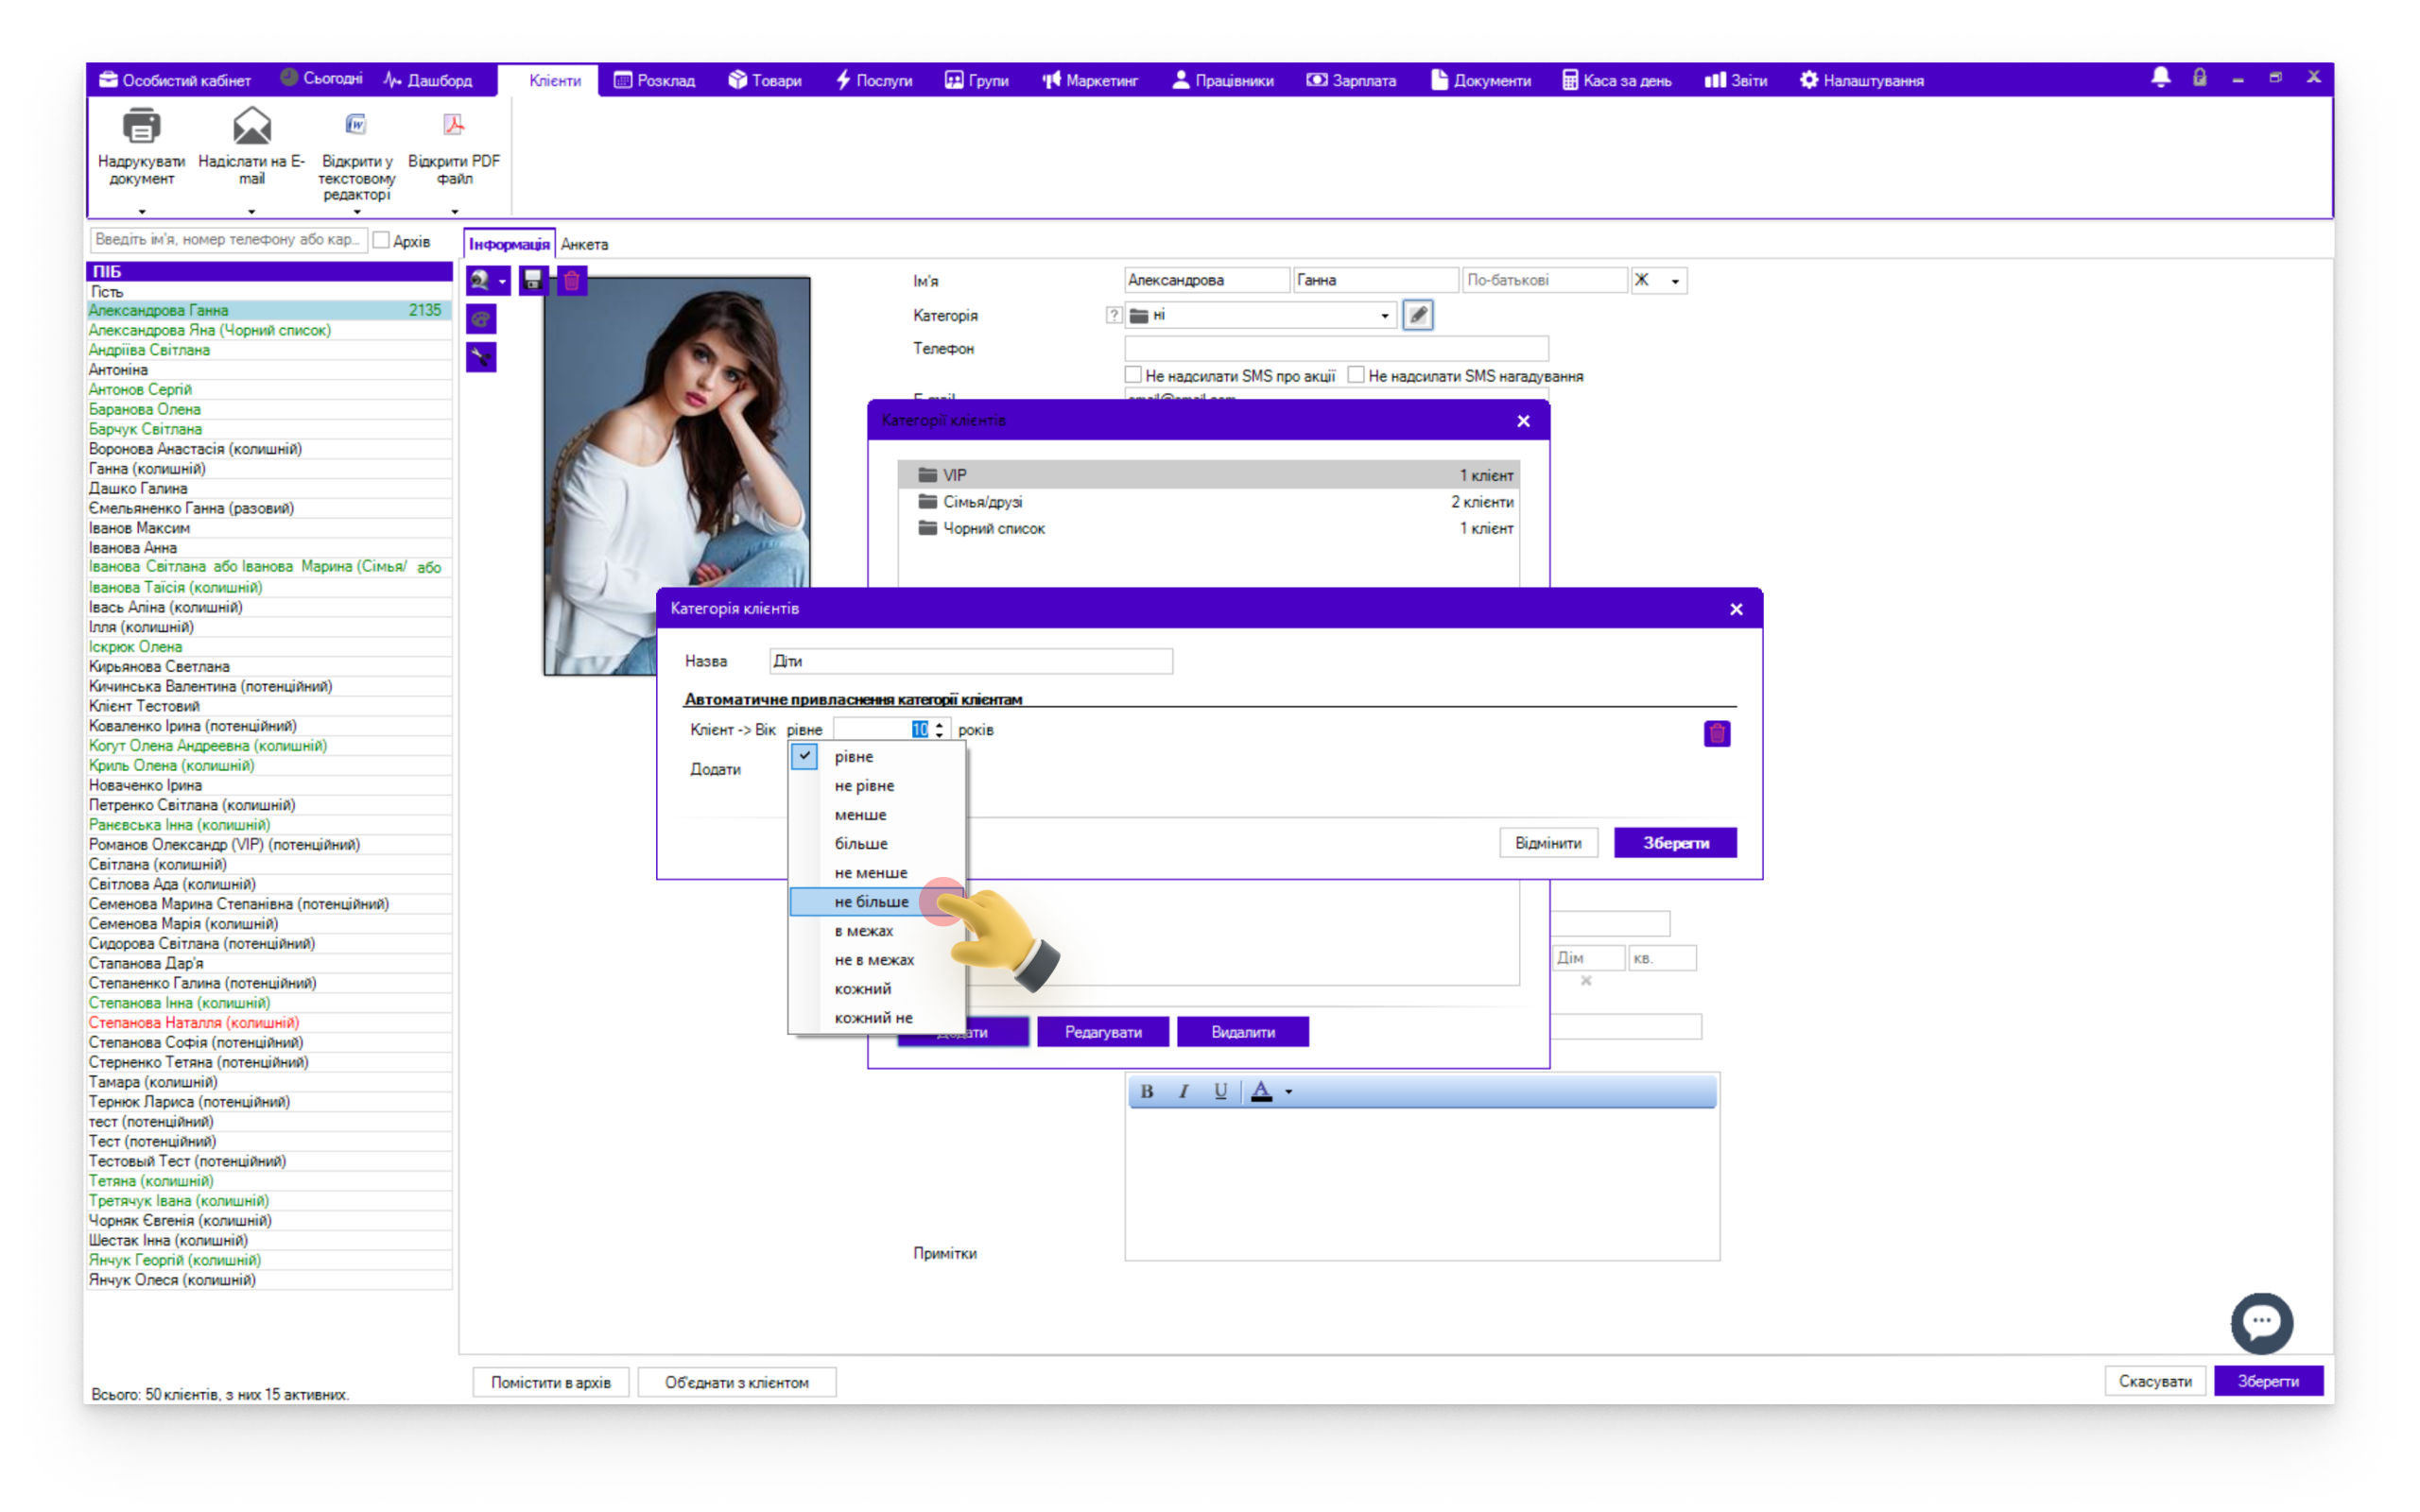This screenshot has width=2420, height=1512.
Task: Click Об'єднати з клієнтом button
Action: pos(736,1382)
